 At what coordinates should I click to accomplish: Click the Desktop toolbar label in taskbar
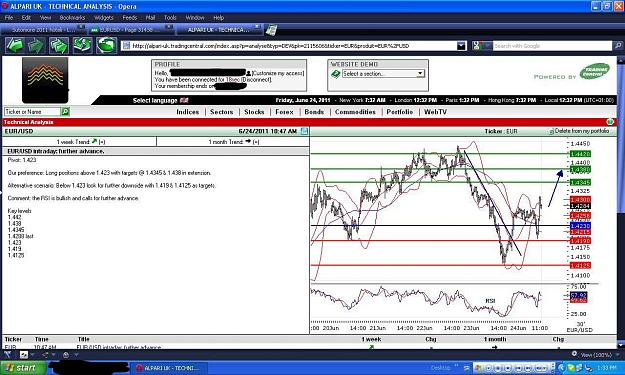point(440,367)
